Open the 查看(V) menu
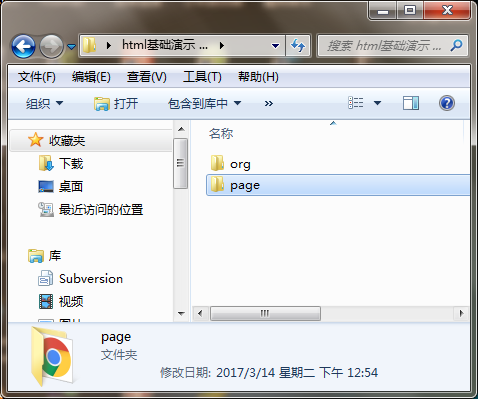Image resolution: width=478 pixels, height=399 pixels. [147, 77]
